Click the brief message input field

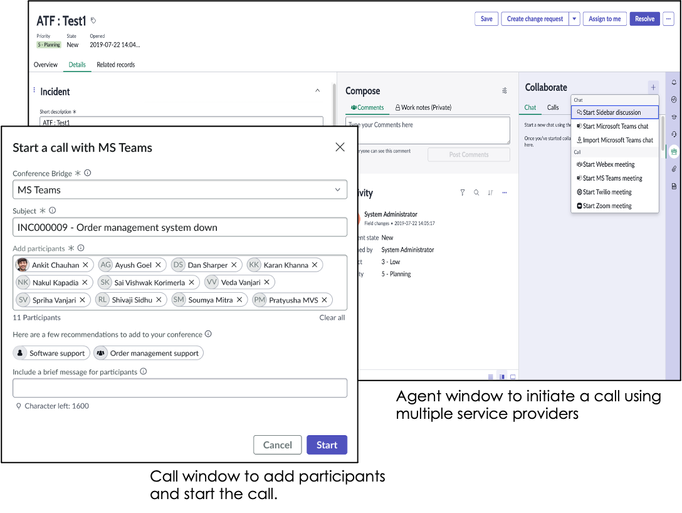pos(180,388)
